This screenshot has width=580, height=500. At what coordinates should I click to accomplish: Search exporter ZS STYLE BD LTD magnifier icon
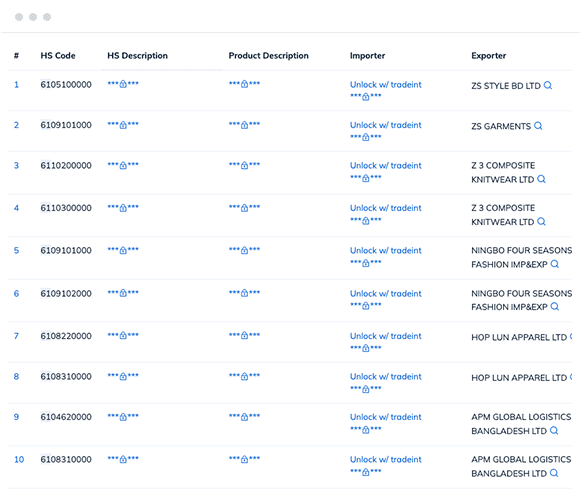pyautogui.click(x=548, y=85)
